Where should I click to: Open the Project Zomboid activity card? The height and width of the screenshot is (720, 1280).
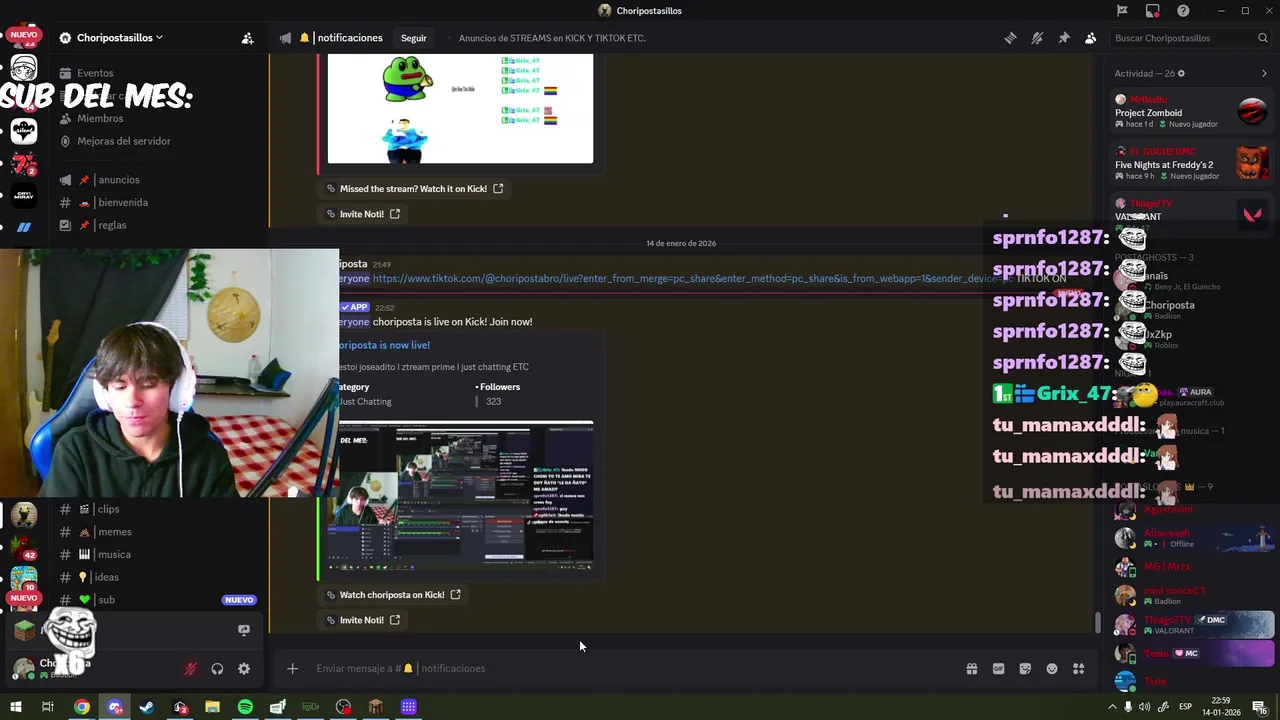[1191, 112]
